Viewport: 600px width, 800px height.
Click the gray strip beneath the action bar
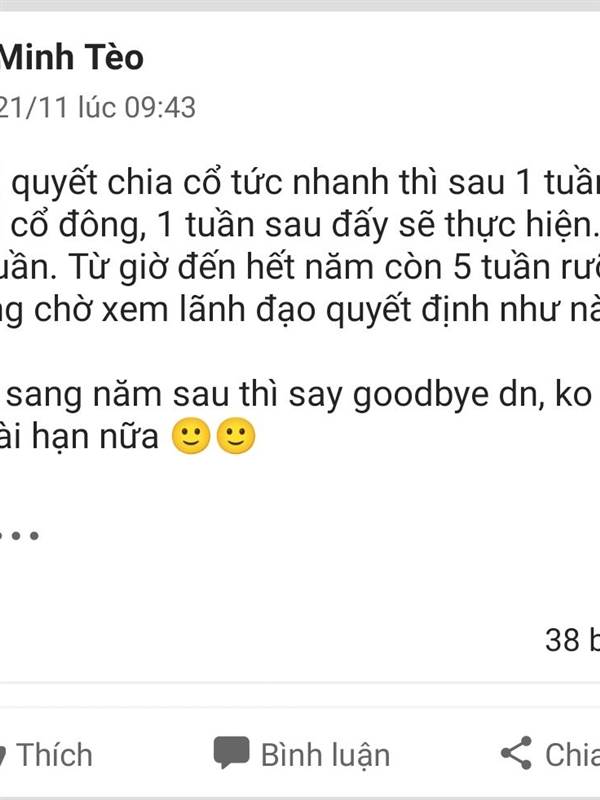[300, 797]
